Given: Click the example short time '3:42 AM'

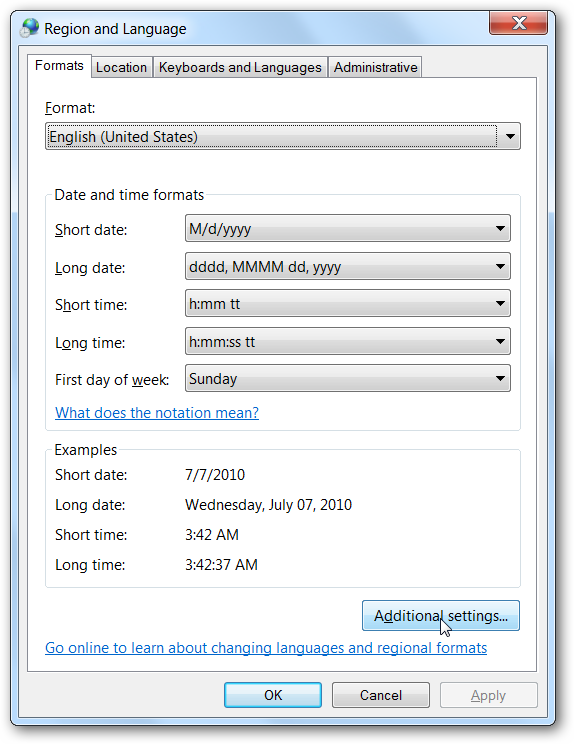Looking at the screenshot, I should (x=212, y=535).
